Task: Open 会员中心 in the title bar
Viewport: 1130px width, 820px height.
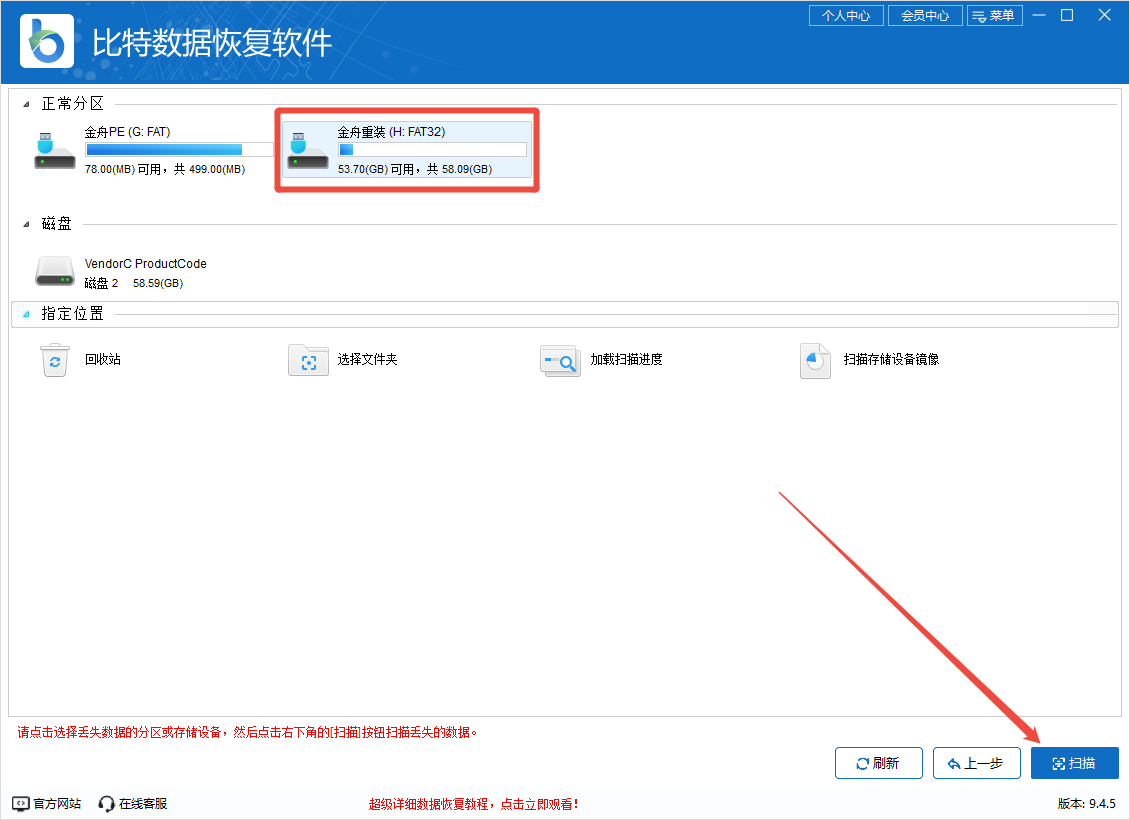Action: coord(925,16)
